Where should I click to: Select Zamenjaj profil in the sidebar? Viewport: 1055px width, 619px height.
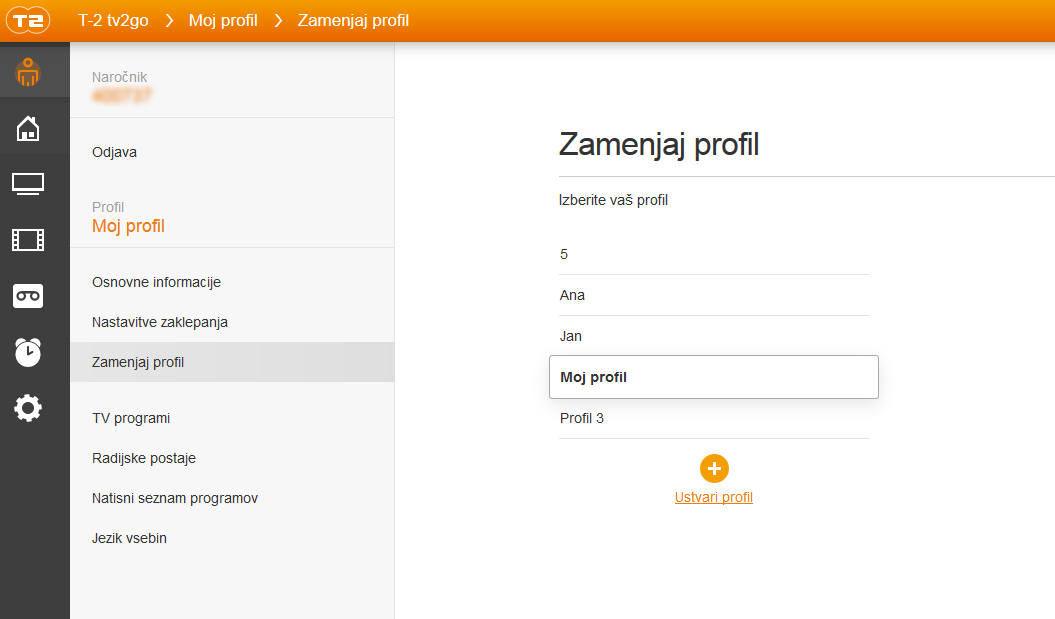138,362
